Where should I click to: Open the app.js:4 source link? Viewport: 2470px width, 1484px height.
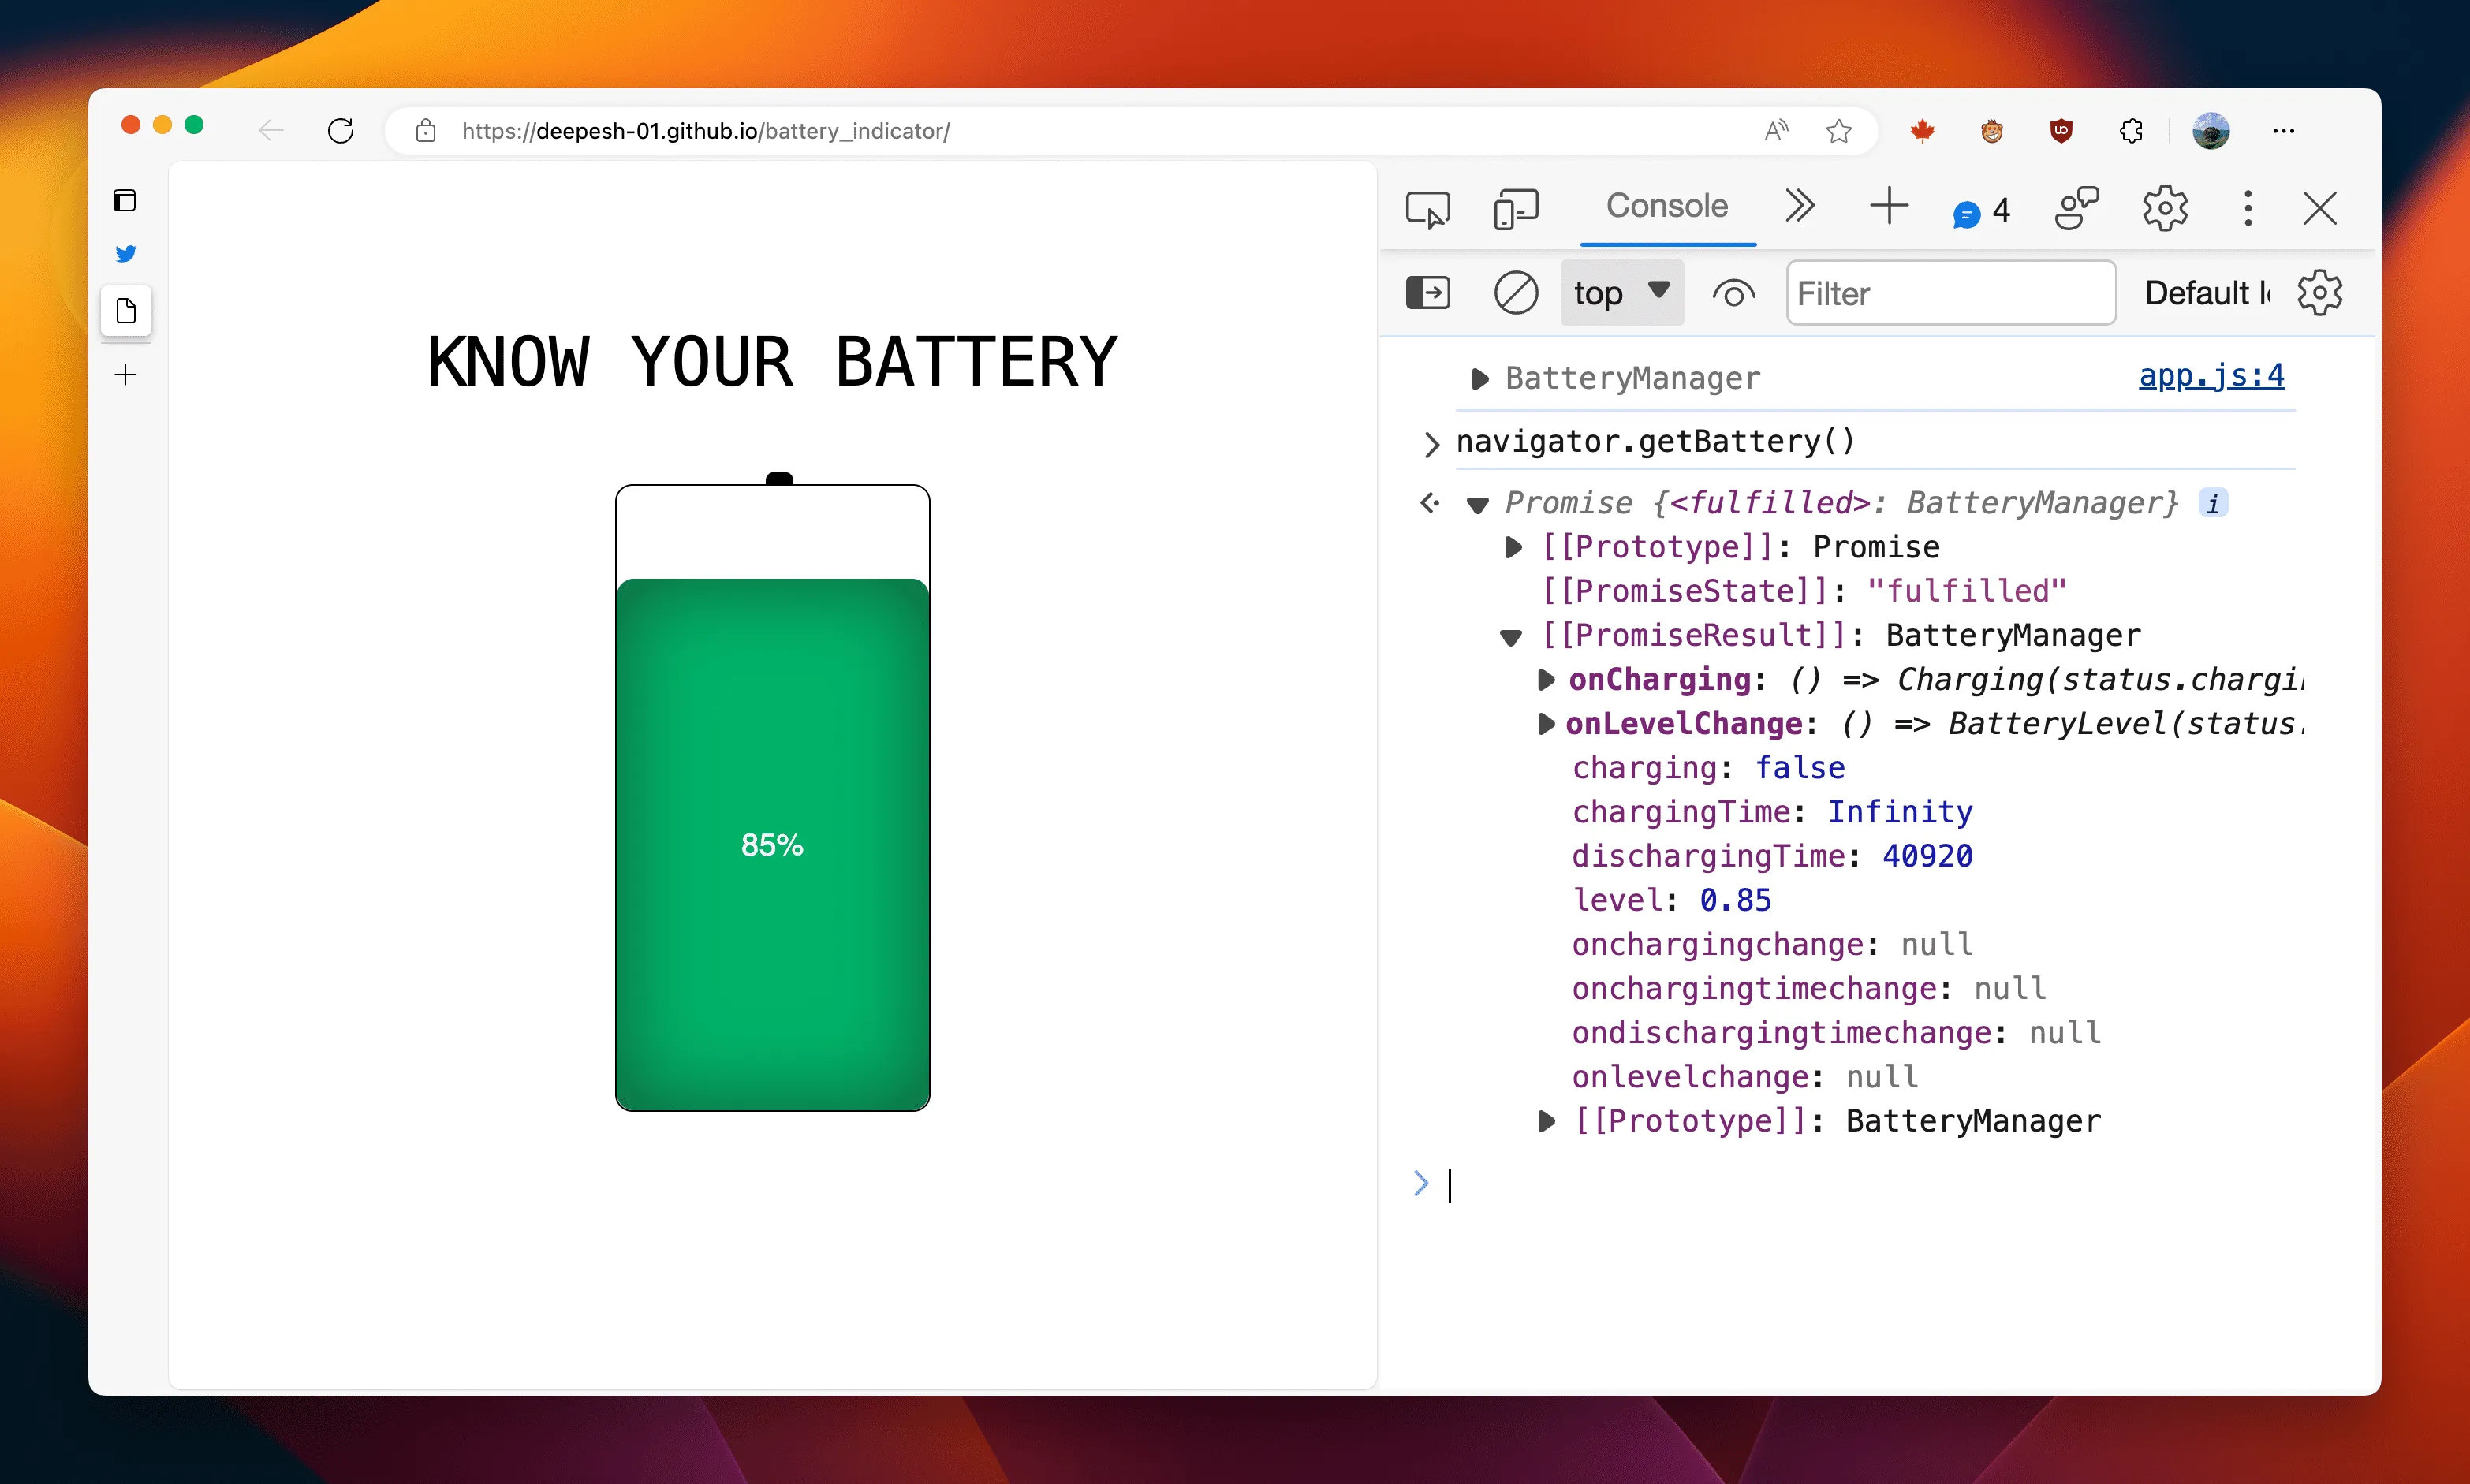click(2210, 376)
